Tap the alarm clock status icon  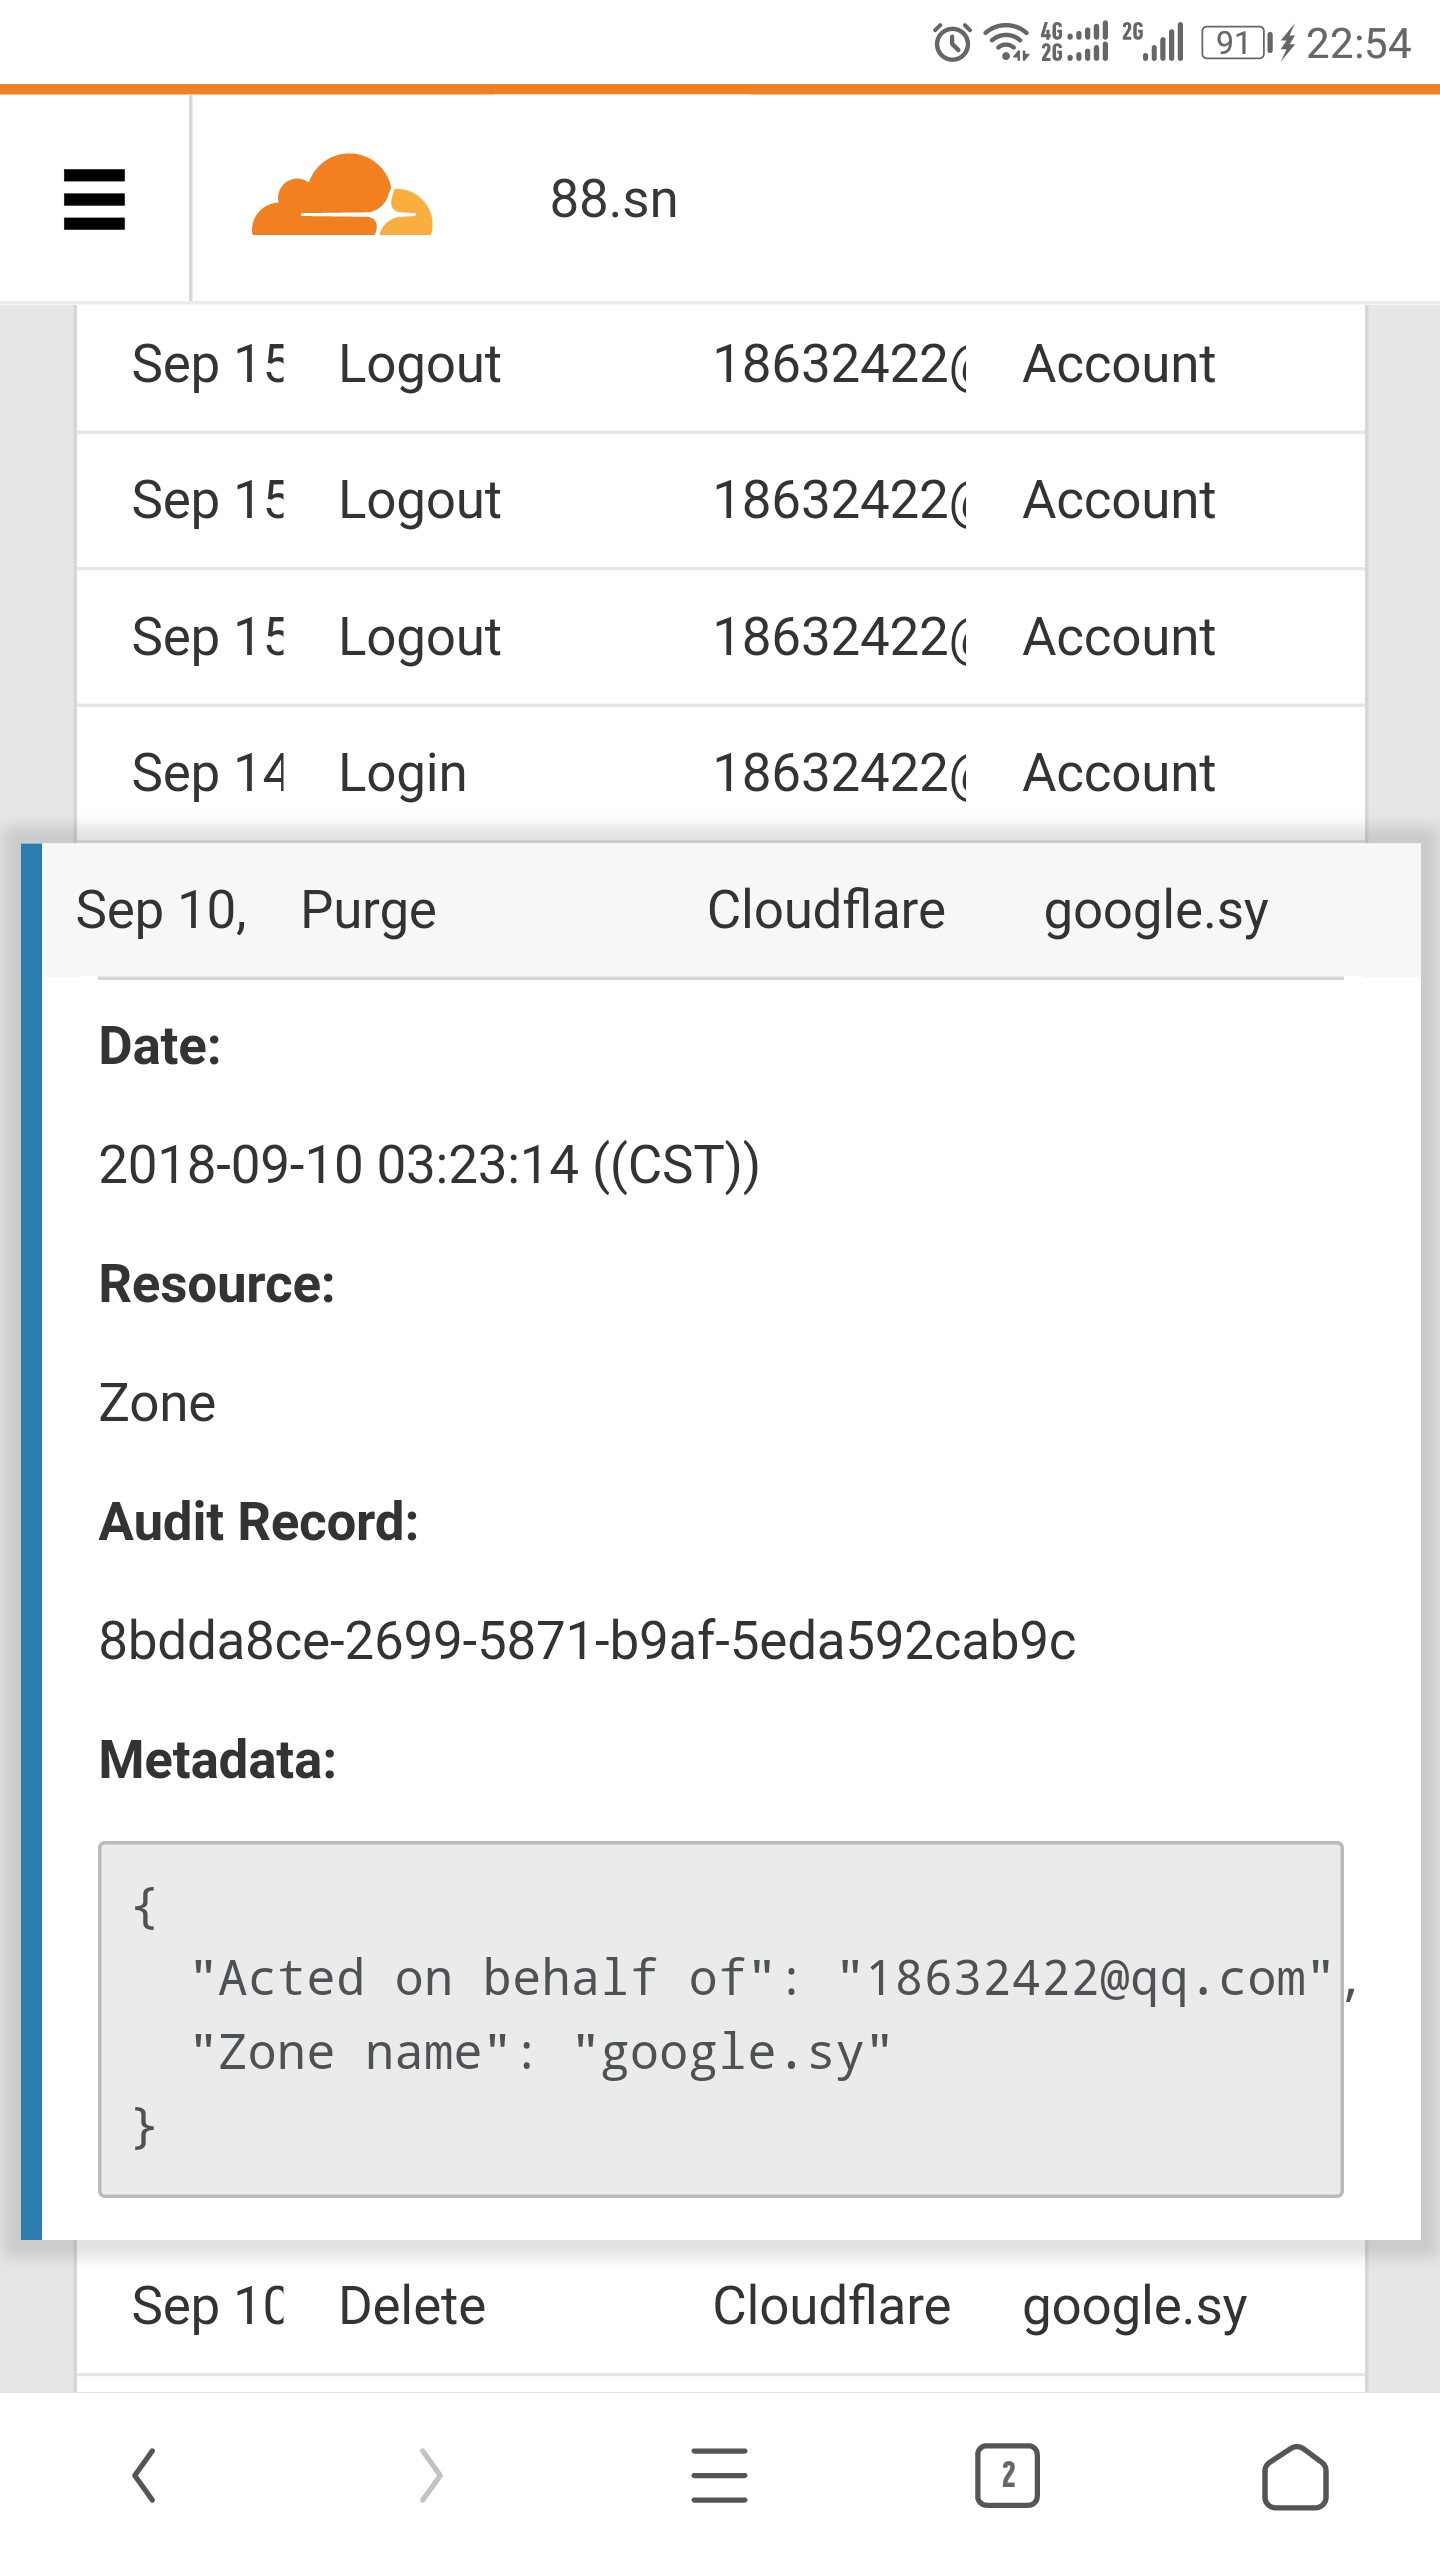pos(952,42)
